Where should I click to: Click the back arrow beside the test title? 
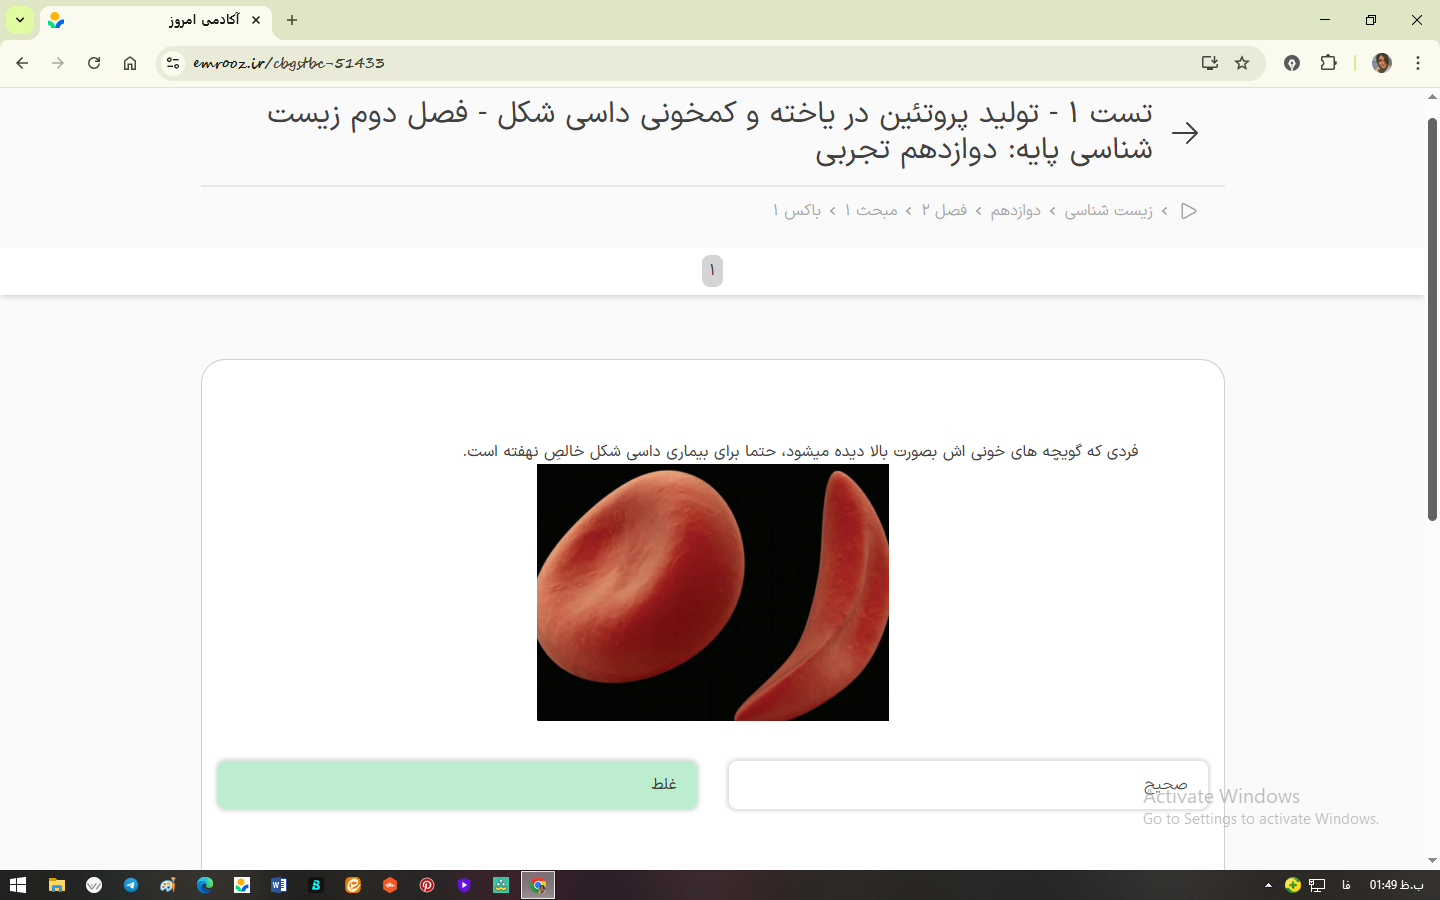click(x=1185, y=133)
